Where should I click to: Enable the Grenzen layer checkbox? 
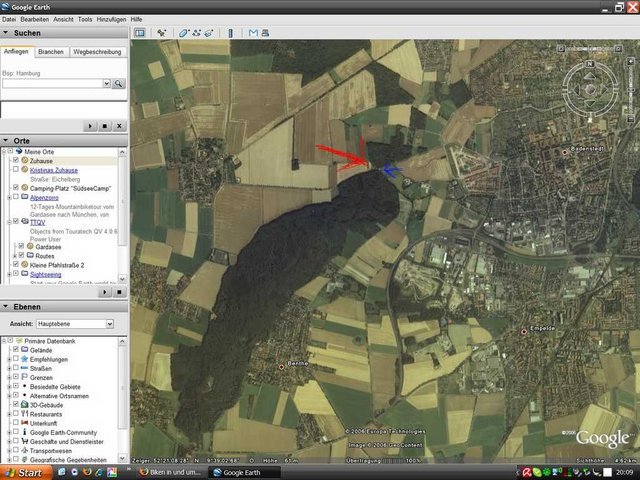pos(16,377)
